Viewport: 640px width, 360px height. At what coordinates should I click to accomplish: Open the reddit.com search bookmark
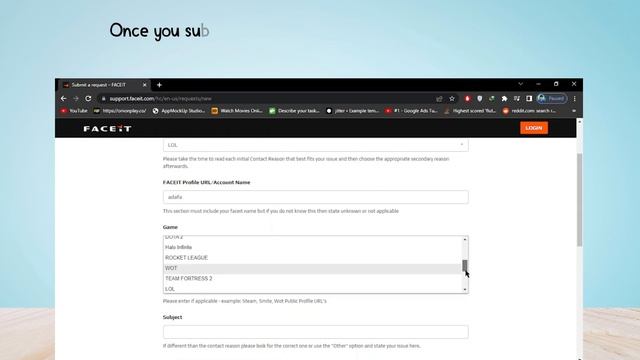tap(529, 111)
